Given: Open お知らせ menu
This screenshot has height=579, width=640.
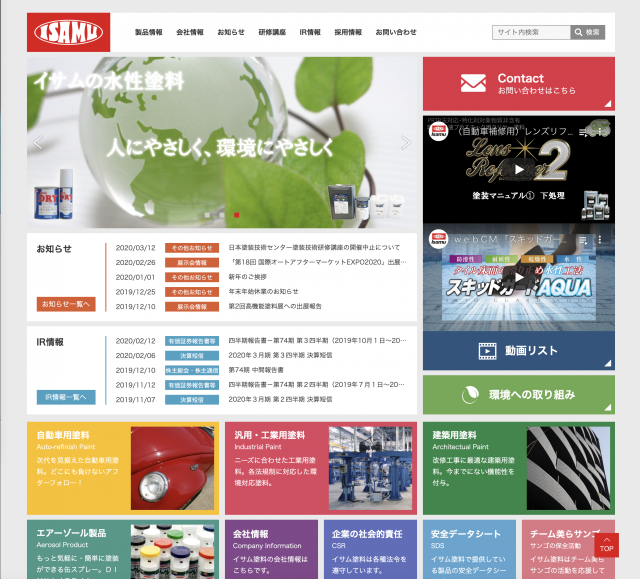Looking at the screenshot, I should point(231,32).
